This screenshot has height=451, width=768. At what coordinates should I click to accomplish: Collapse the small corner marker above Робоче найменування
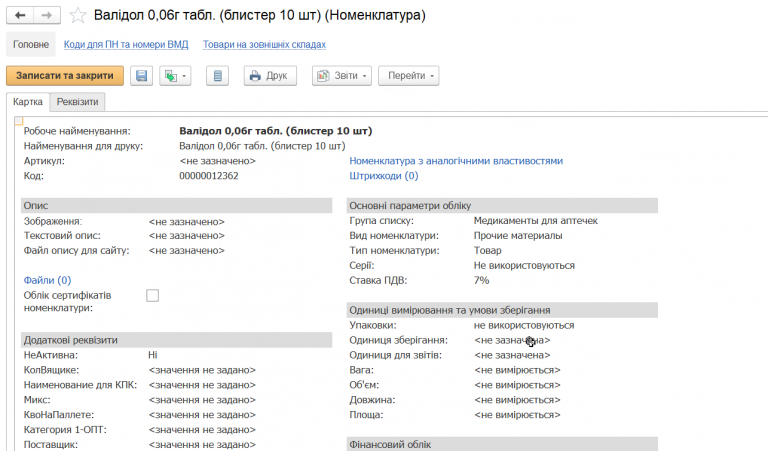19,120
